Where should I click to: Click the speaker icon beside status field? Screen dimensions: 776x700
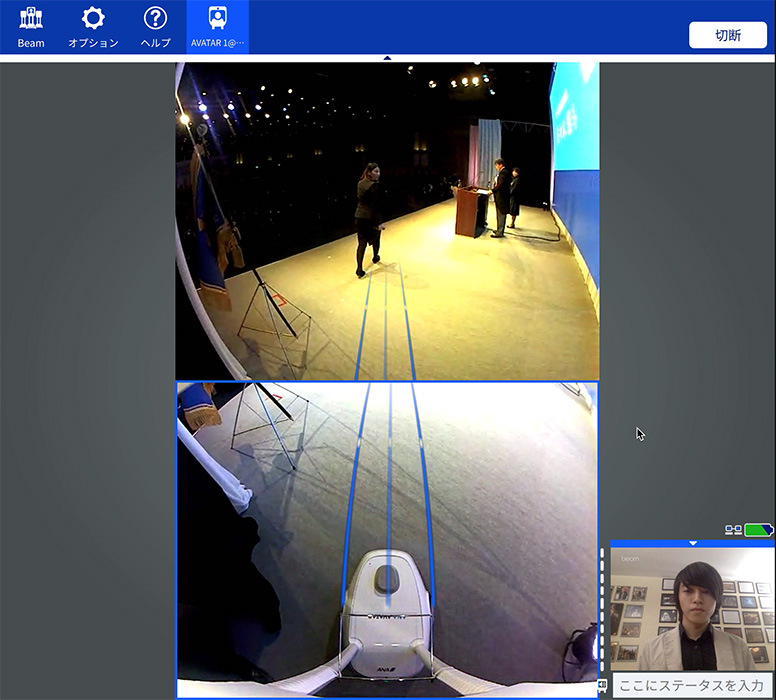coord(603,685)
